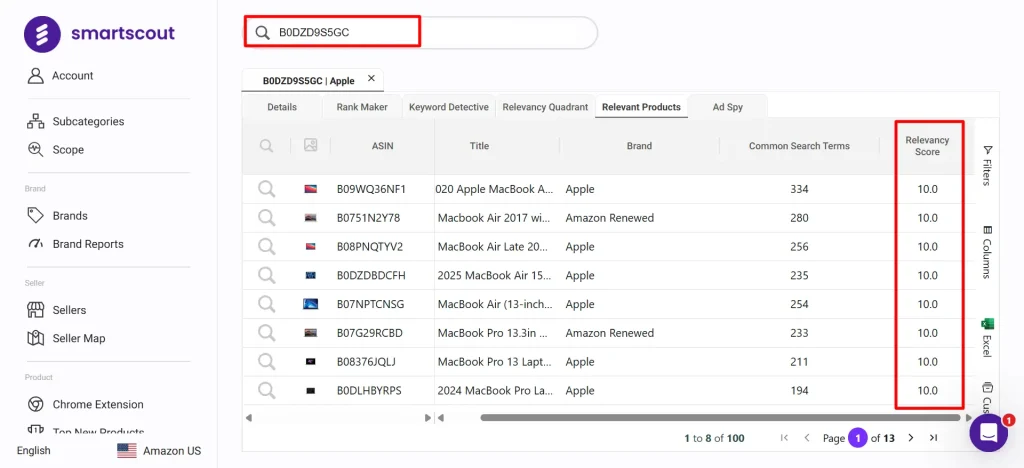Open the language selector showing English
The image size is (1024, 468).
click(33, 450)
